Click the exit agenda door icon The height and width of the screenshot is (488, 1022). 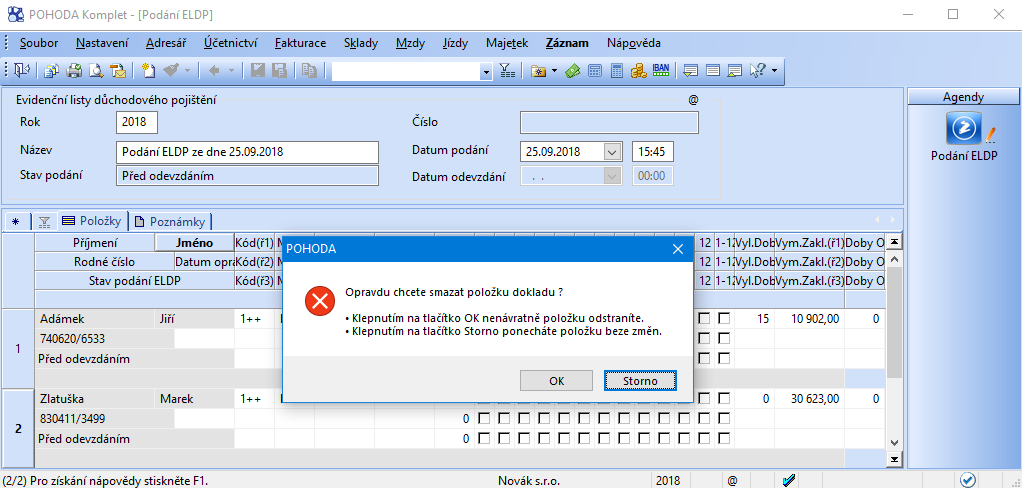coord(21,70)
